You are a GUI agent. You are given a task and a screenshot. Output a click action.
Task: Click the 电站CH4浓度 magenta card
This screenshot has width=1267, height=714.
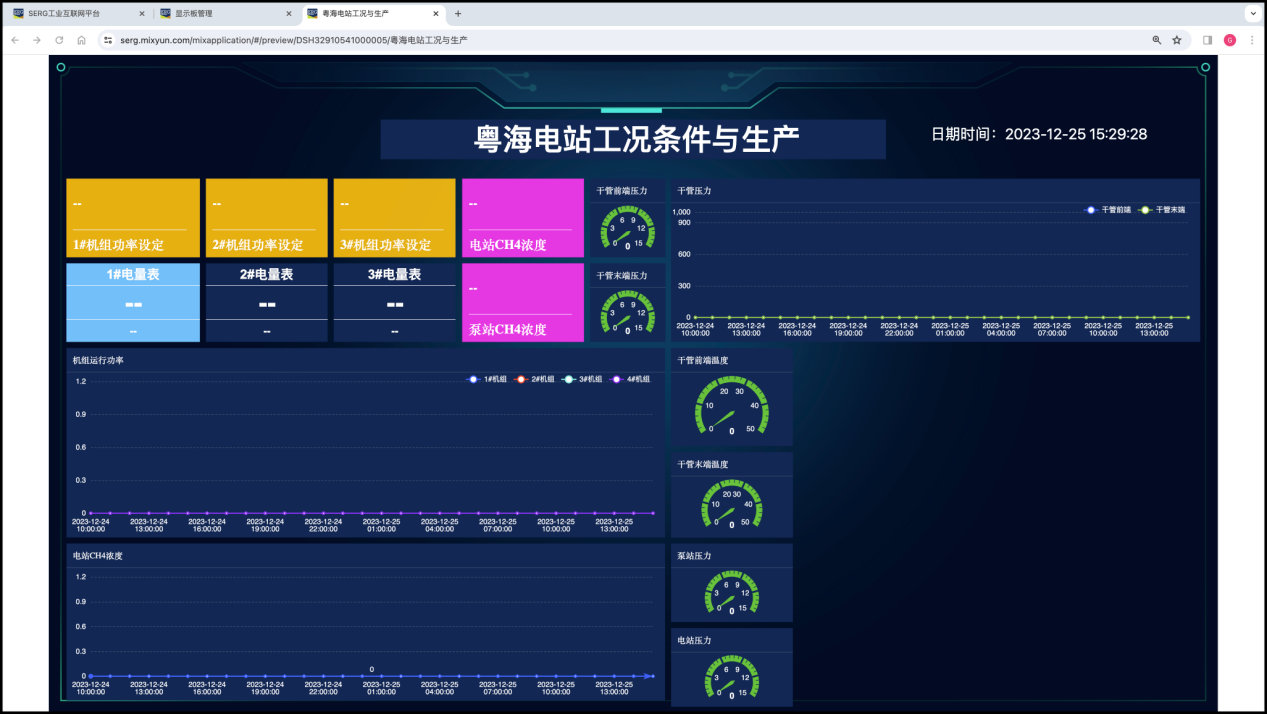click(522, 218)
